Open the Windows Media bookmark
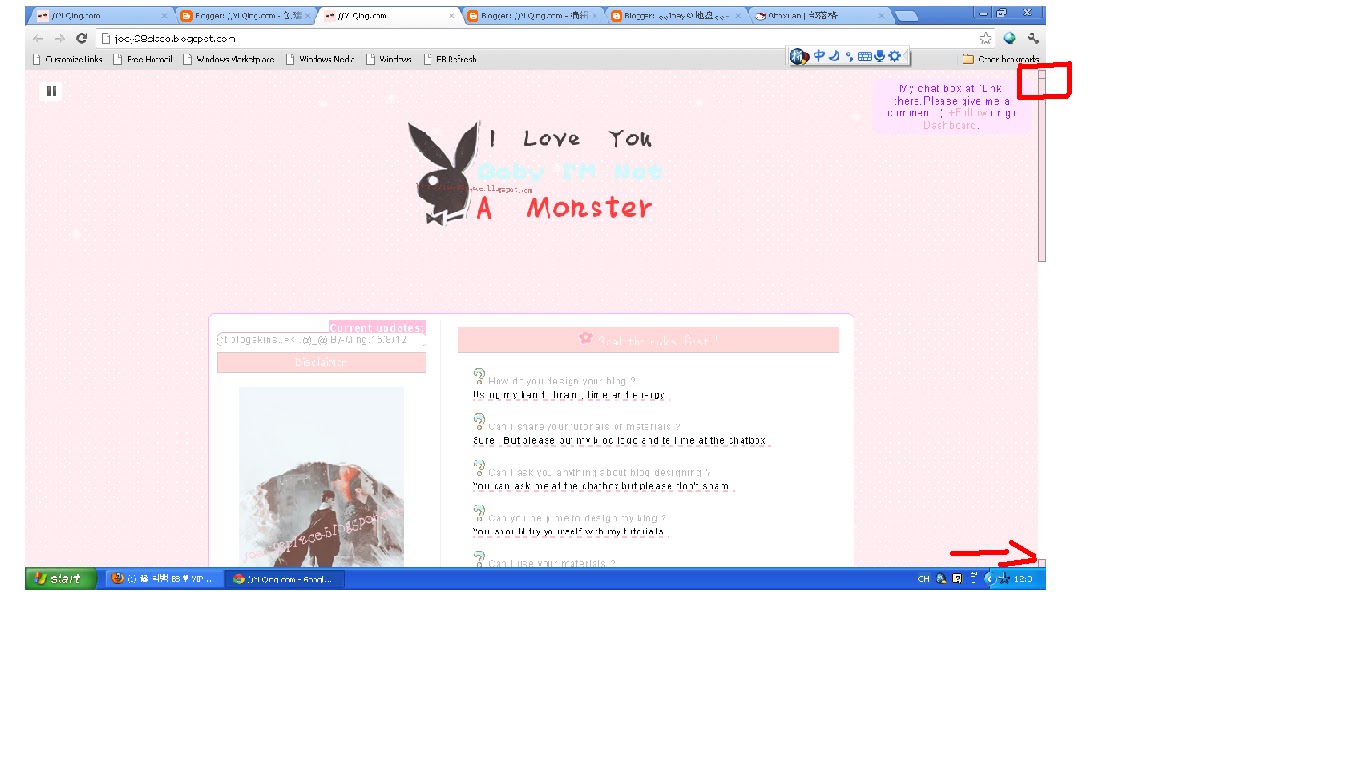 tap(320, 59)
